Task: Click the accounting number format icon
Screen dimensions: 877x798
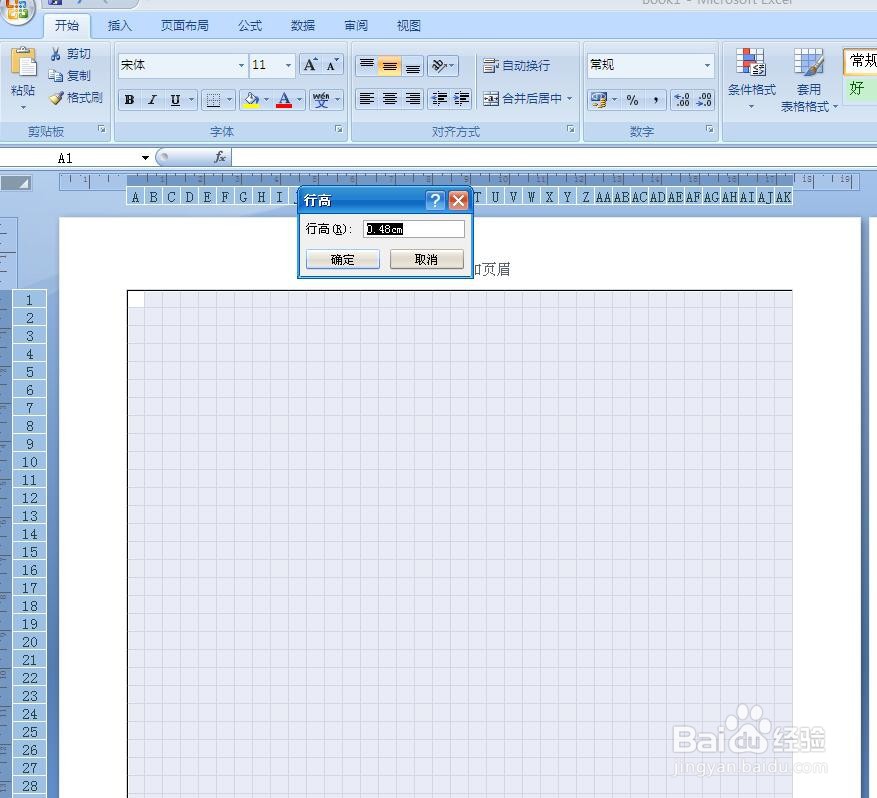Action: [599, 100]
